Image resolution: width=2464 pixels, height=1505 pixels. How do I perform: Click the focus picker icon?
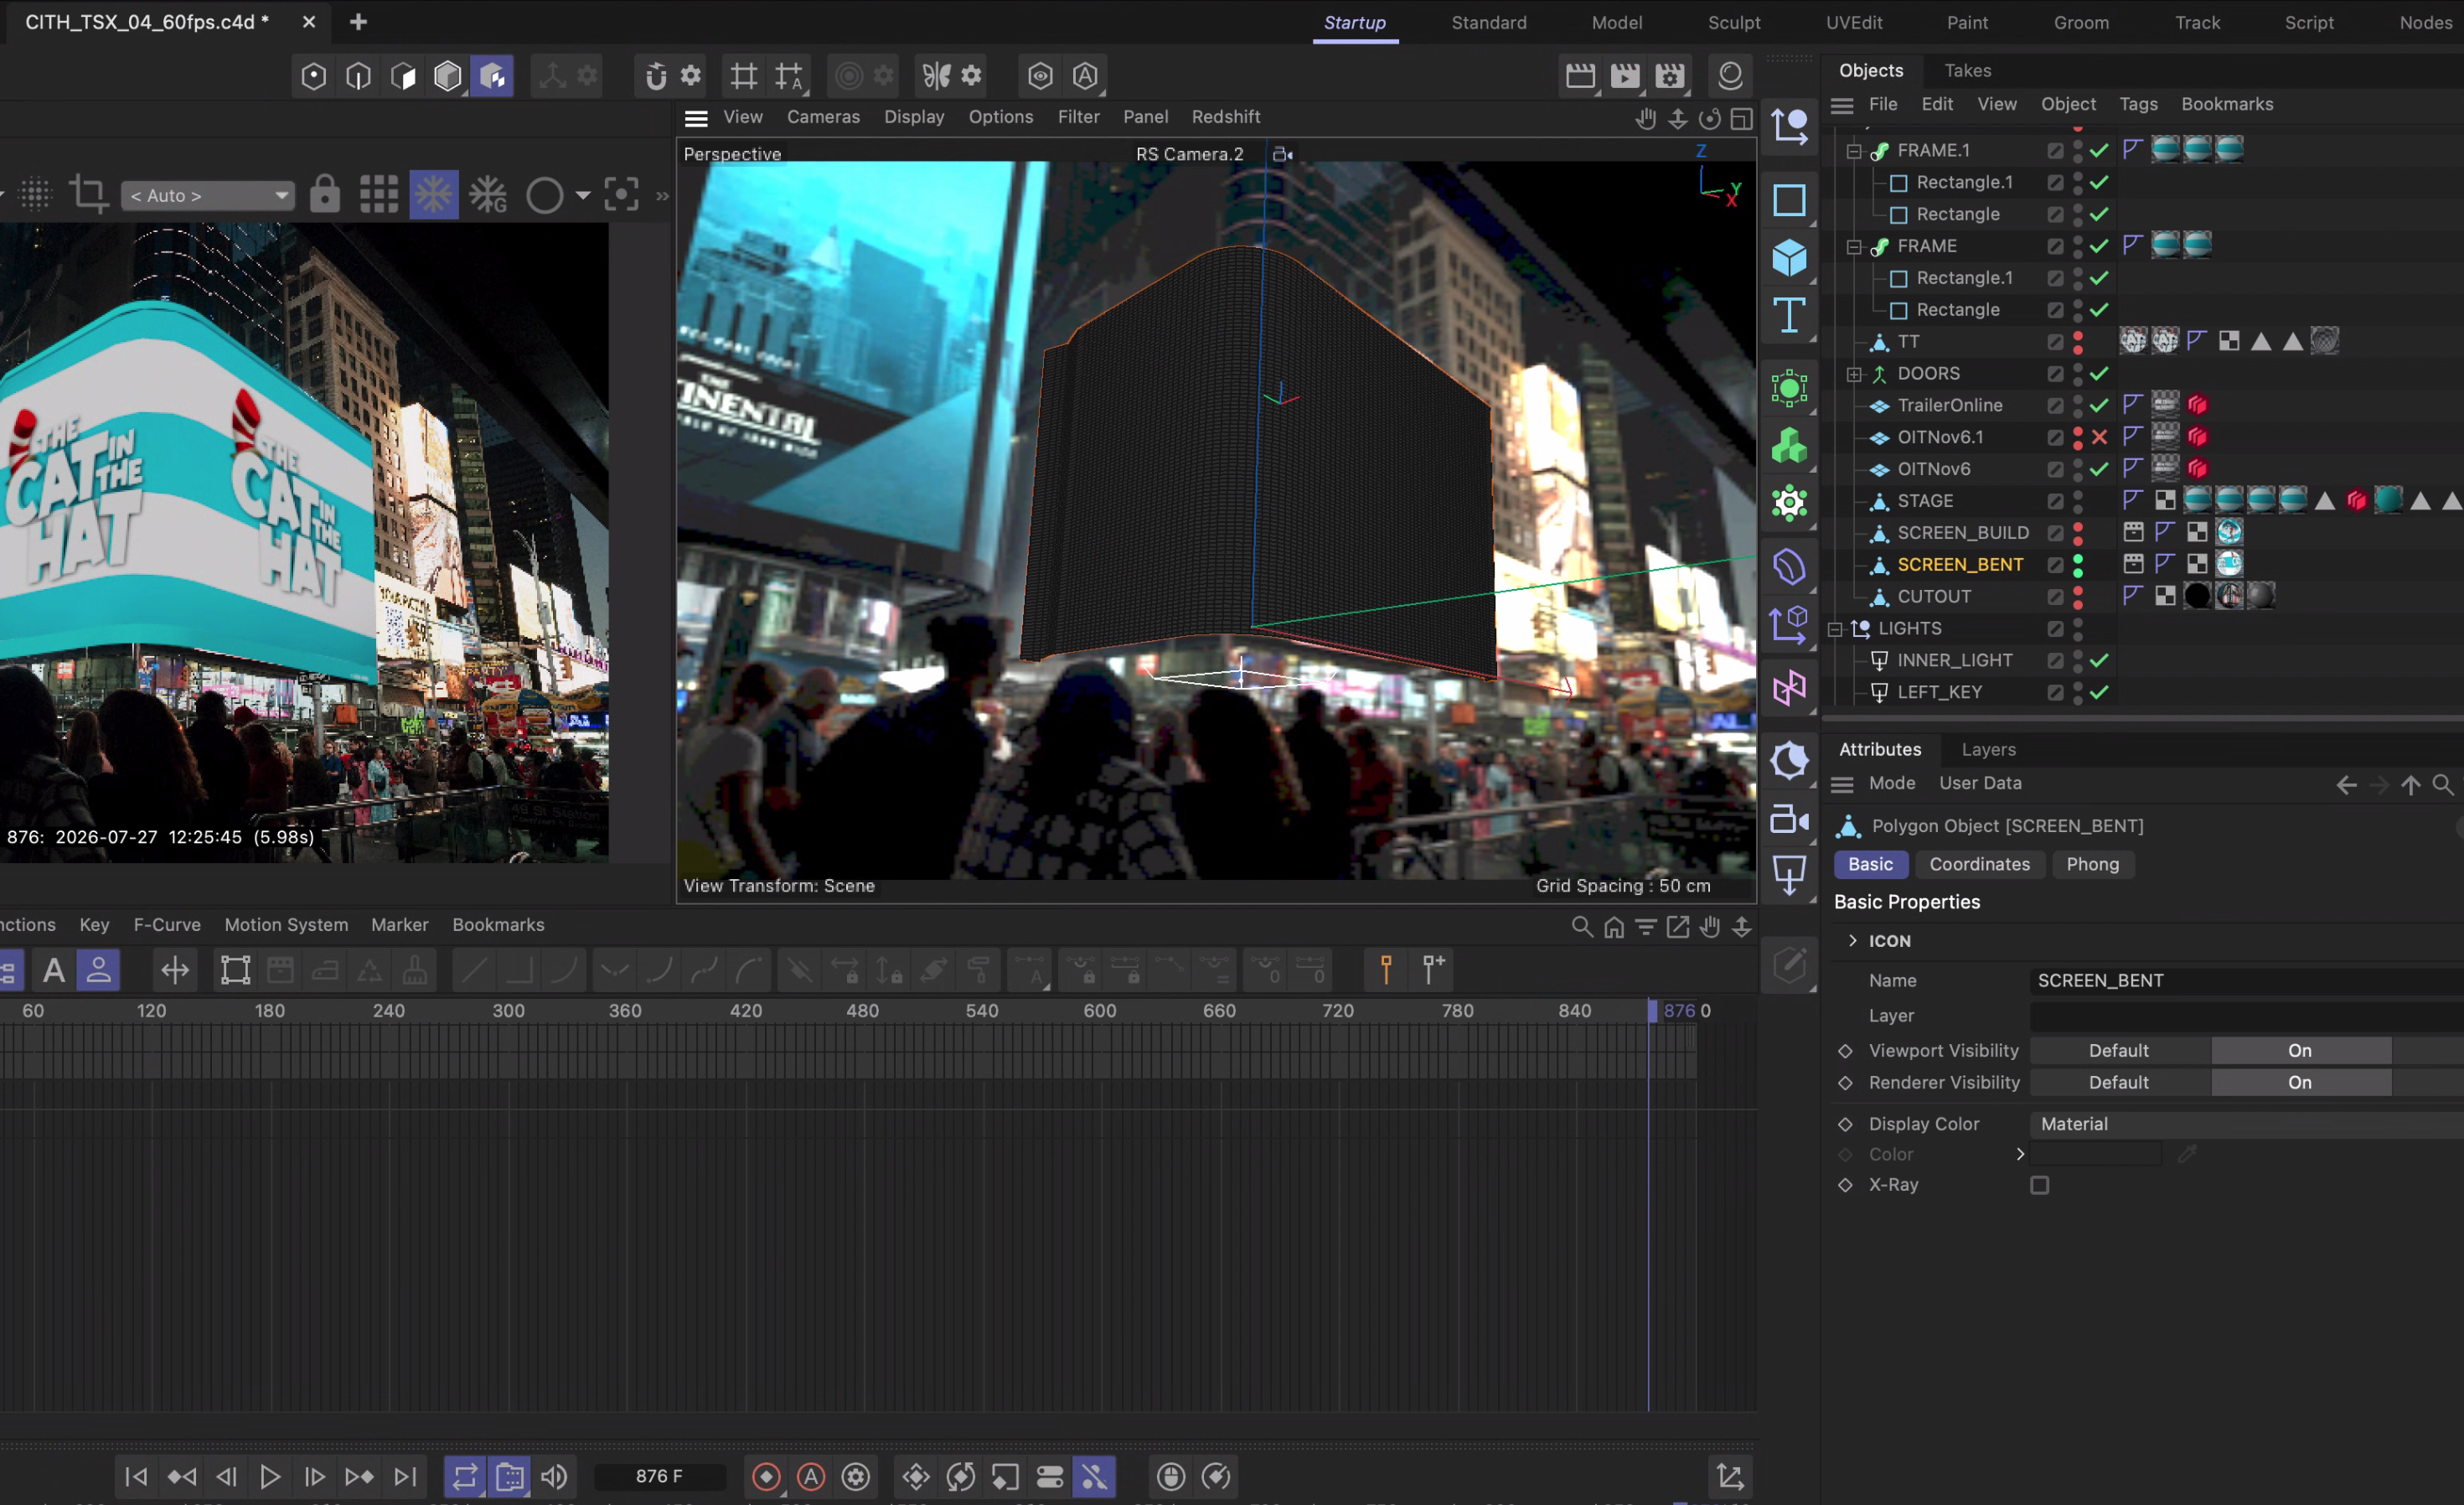[x=621, y=194]
